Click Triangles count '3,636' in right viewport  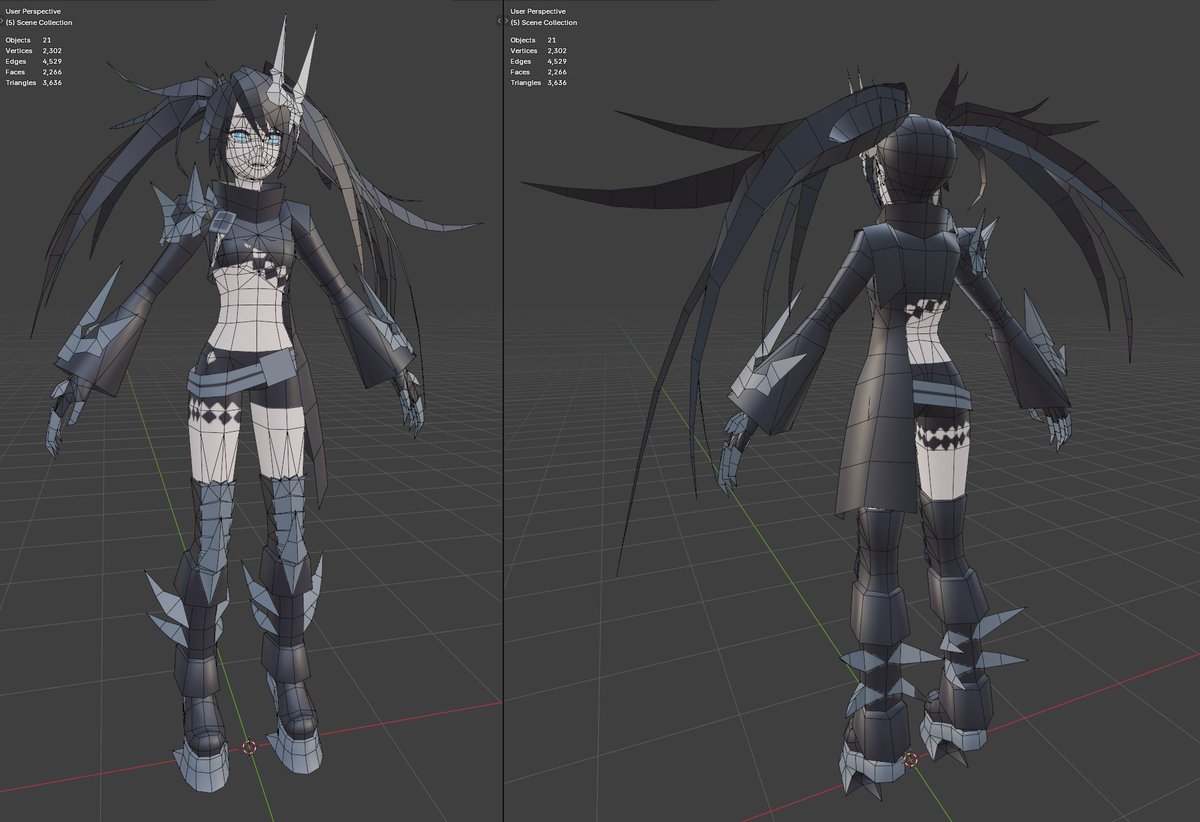[x=557, y=83]
